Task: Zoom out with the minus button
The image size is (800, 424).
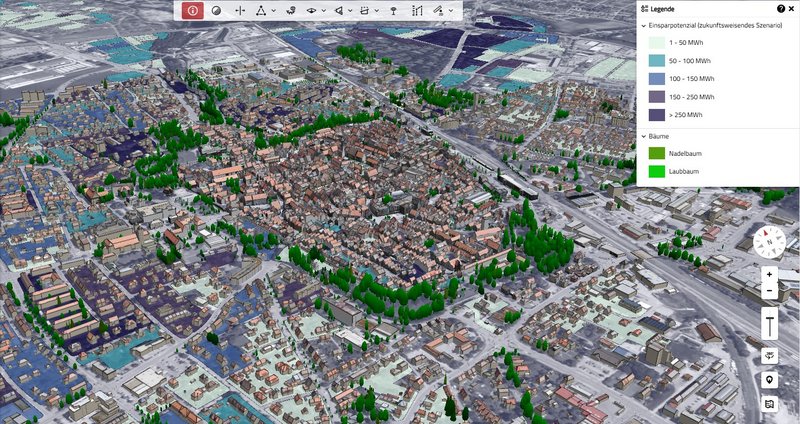Action: (769, 291)
